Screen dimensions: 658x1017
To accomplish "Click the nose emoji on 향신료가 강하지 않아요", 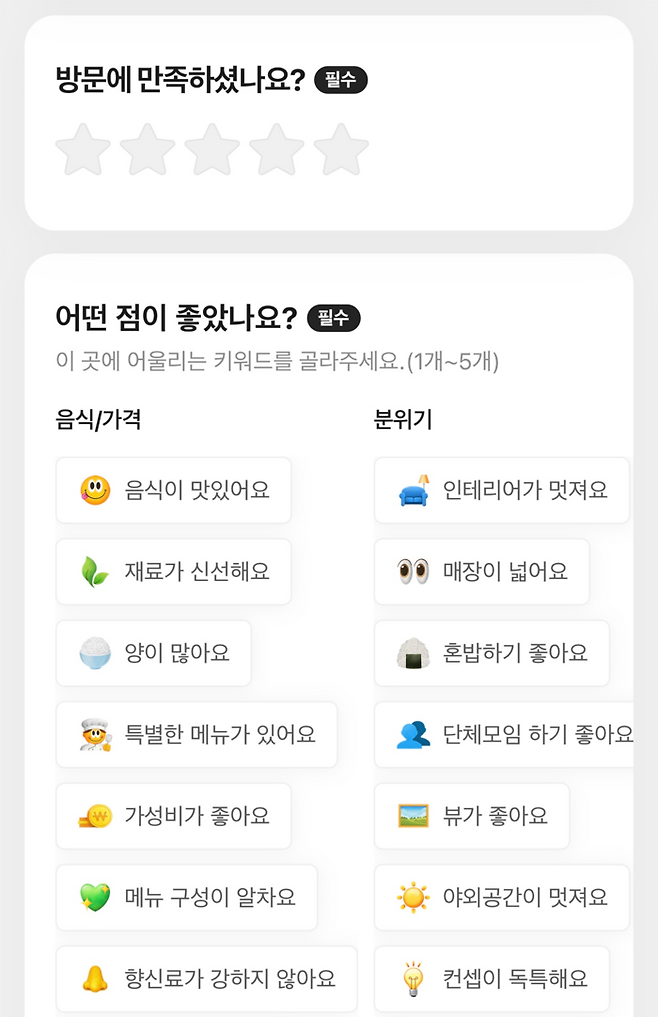I will (x=97, y=979).
